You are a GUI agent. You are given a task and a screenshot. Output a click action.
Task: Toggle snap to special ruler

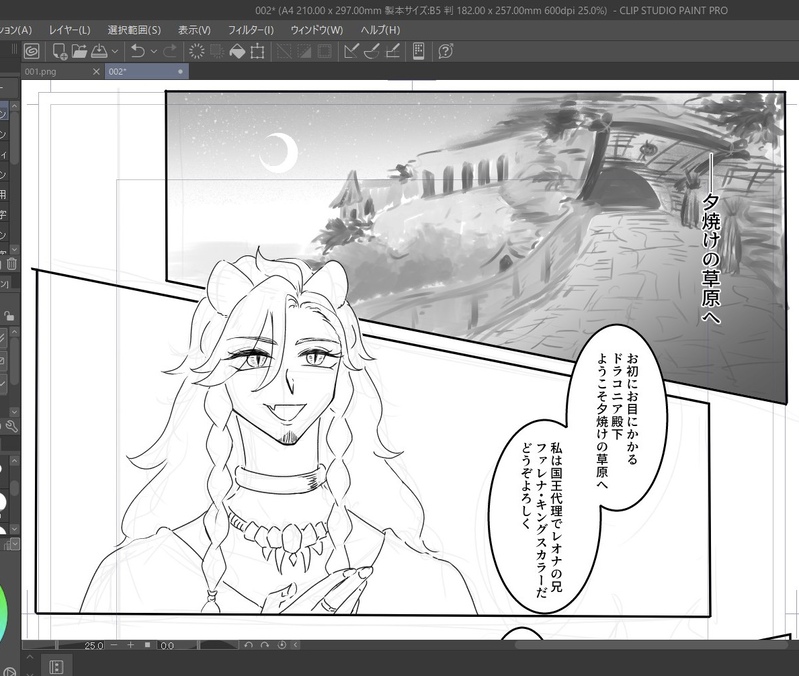coord(372,51)
